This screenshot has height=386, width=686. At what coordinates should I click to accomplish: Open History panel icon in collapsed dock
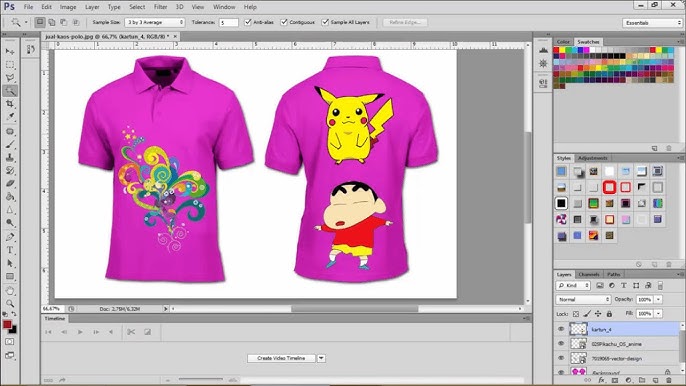pyautogui.click(x=30, y=49)
